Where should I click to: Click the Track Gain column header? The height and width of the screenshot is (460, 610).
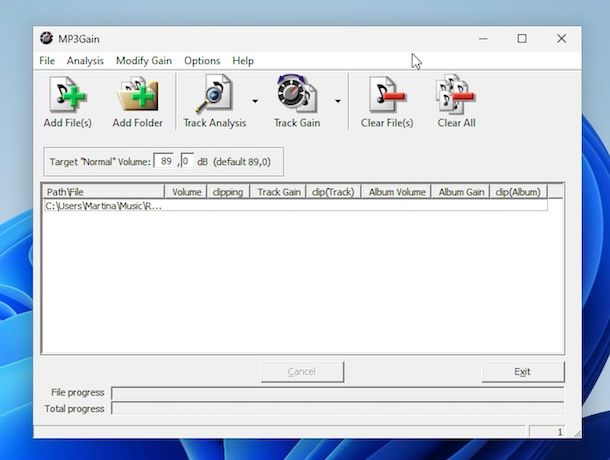[279, 192]
